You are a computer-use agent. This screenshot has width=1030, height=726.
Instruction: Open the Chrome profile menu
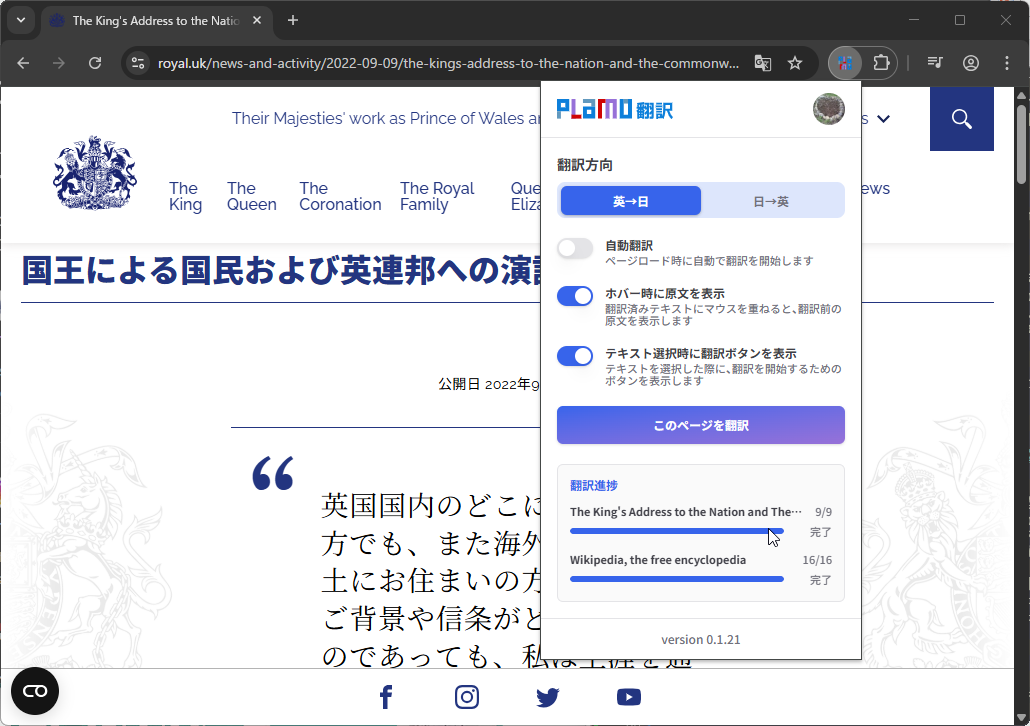[x=970, y=62]
